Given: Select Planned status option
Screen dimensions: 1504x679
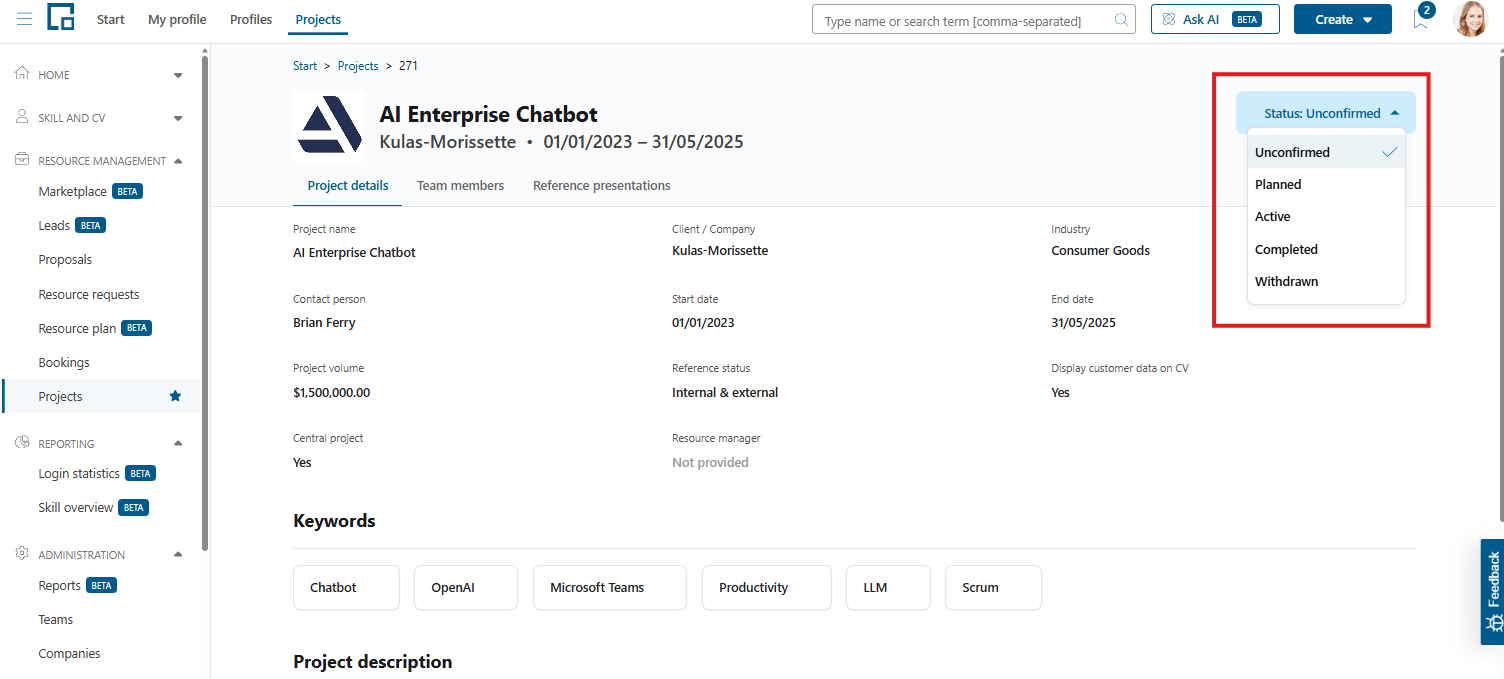Looking at the screenshot, I should (x=1326, y=184).
